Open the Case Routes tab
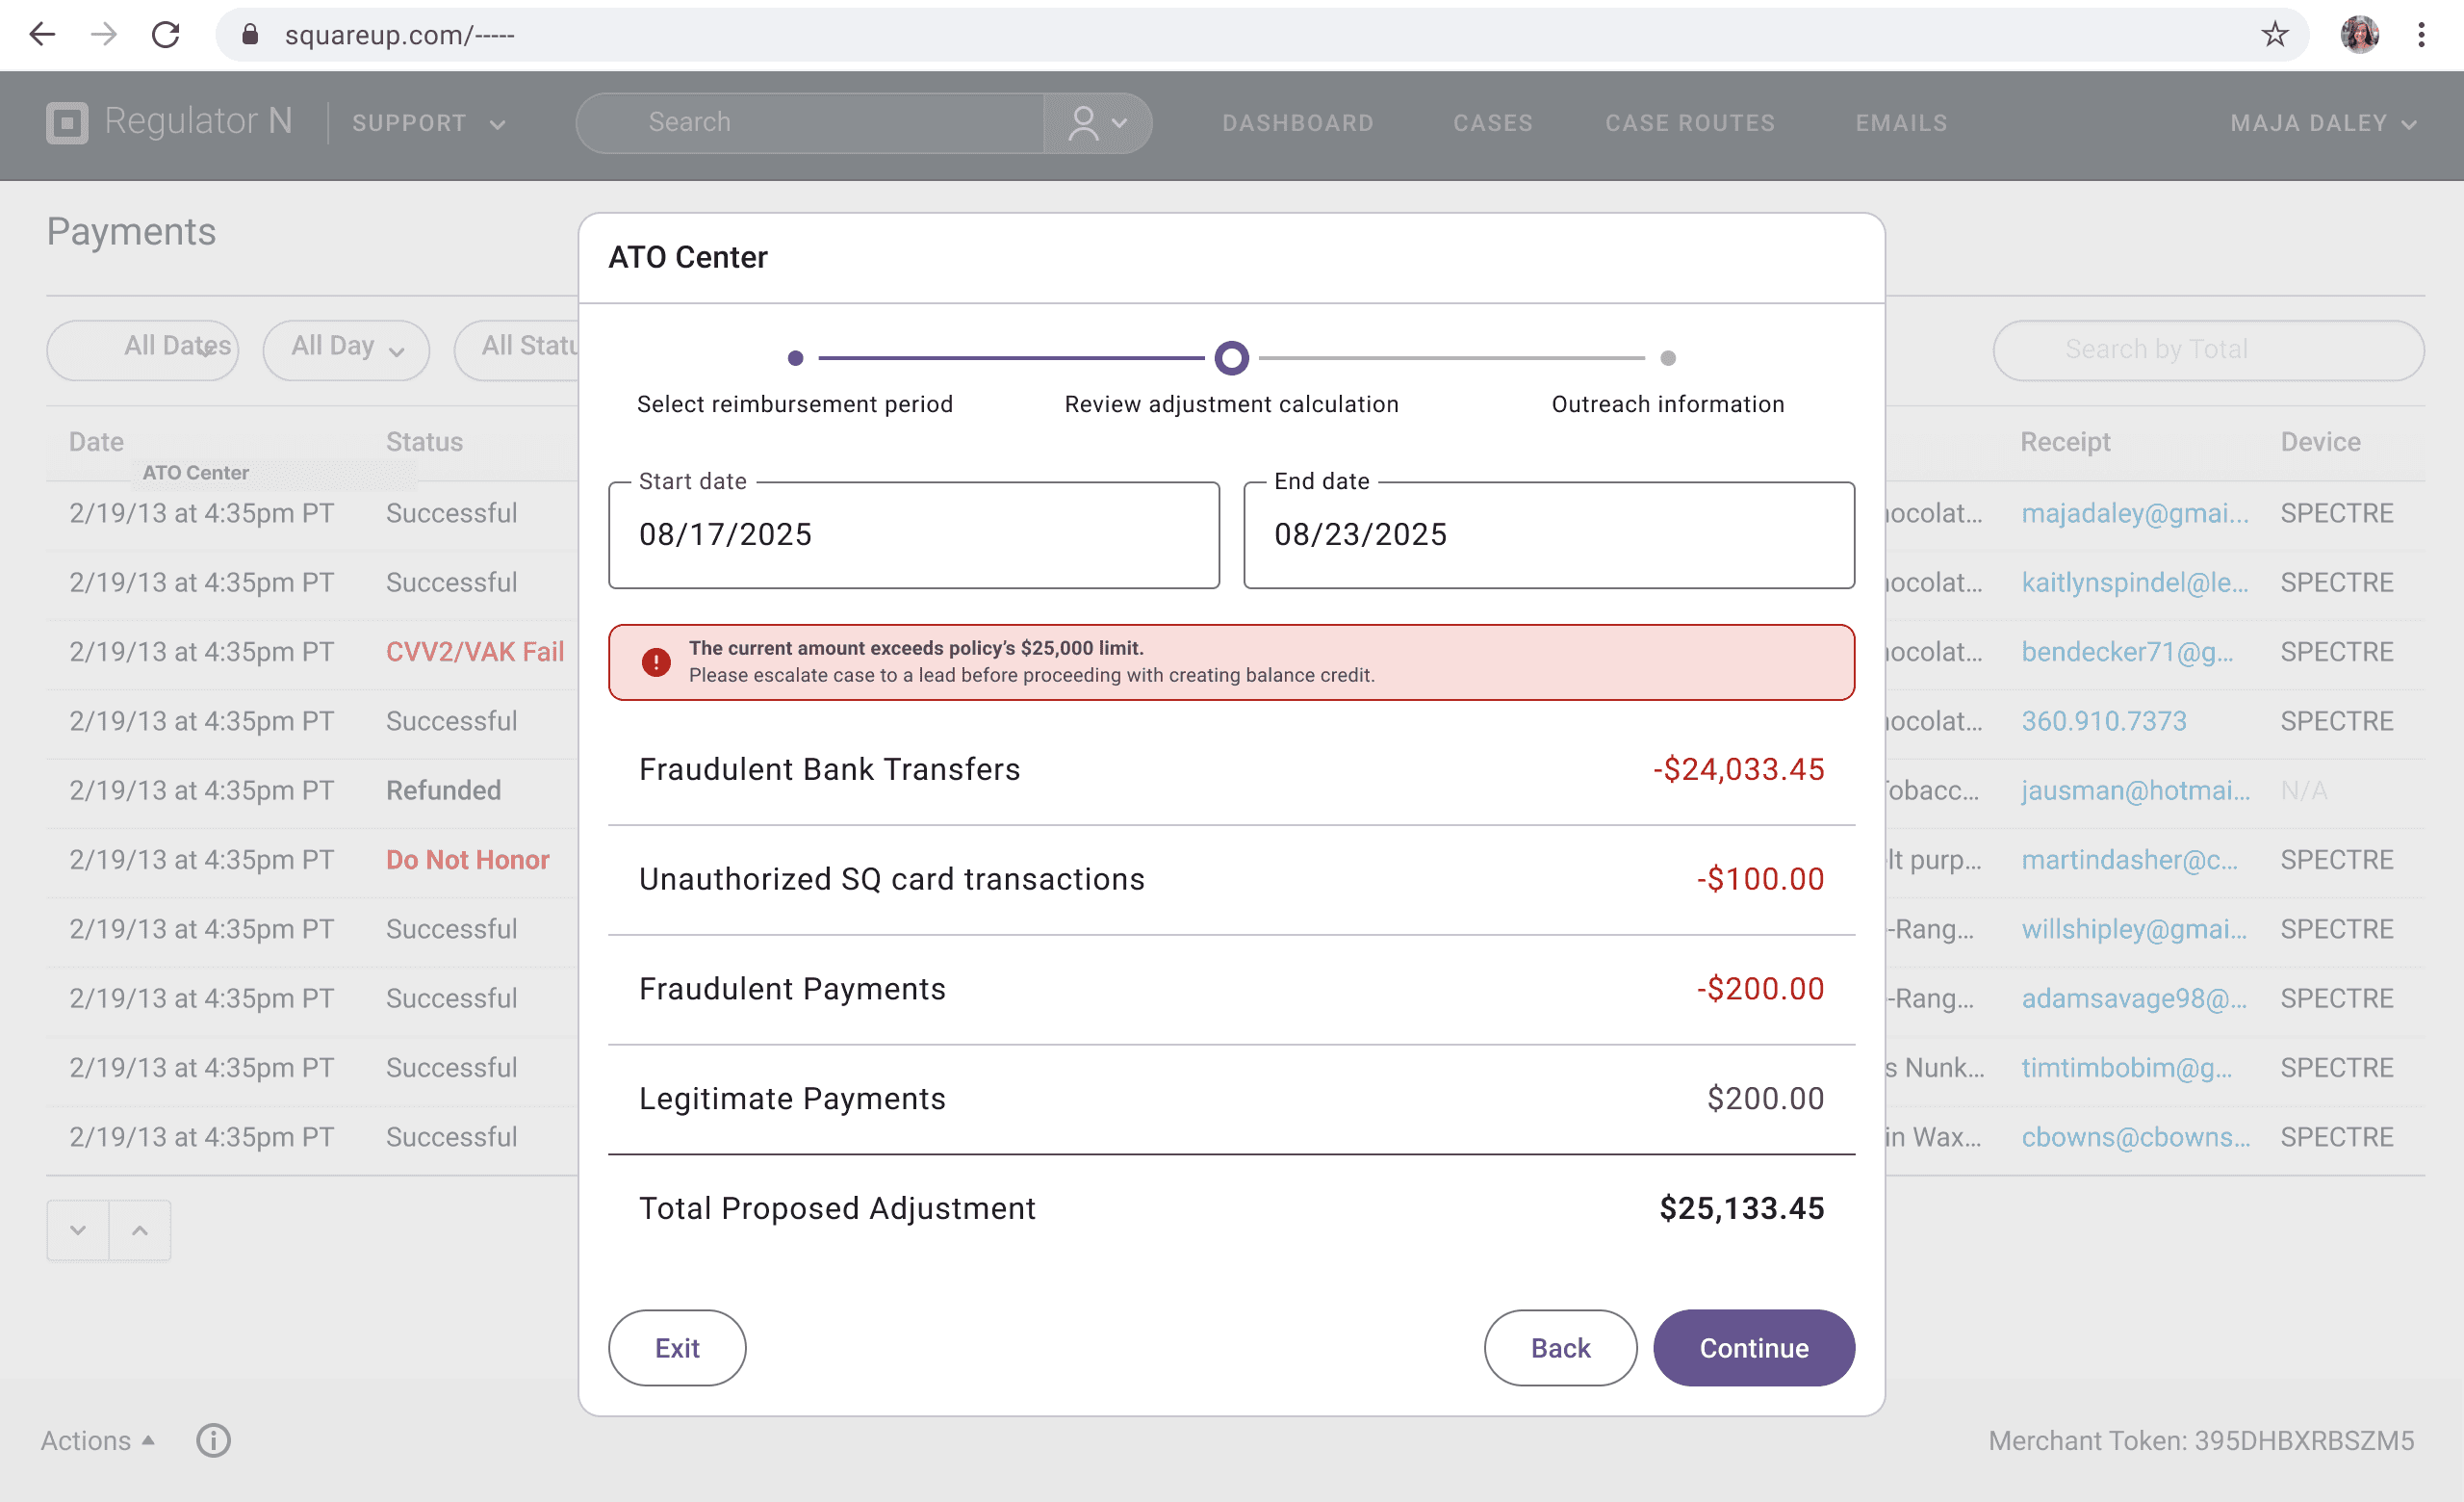 click(x=1689, y=123)
